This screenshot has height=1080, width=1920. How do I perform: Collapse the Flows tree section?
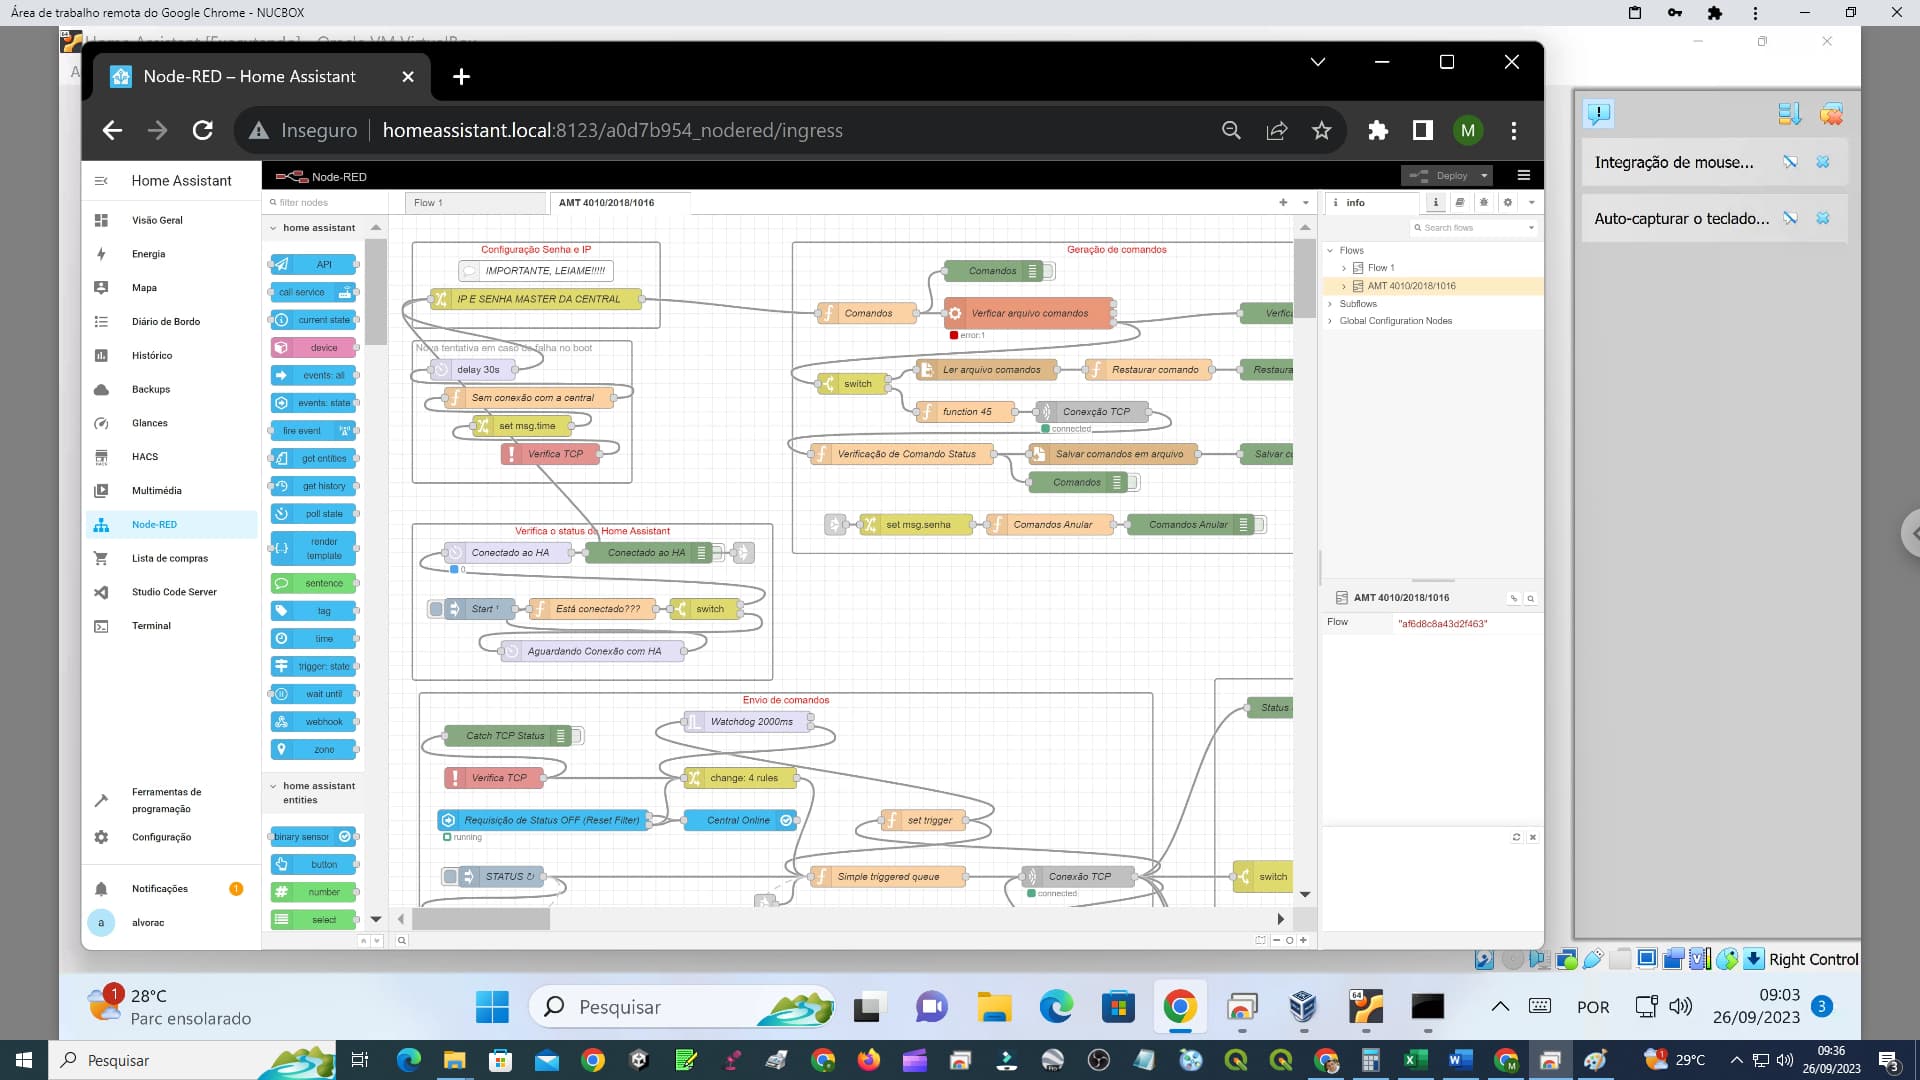[1330, 250]
